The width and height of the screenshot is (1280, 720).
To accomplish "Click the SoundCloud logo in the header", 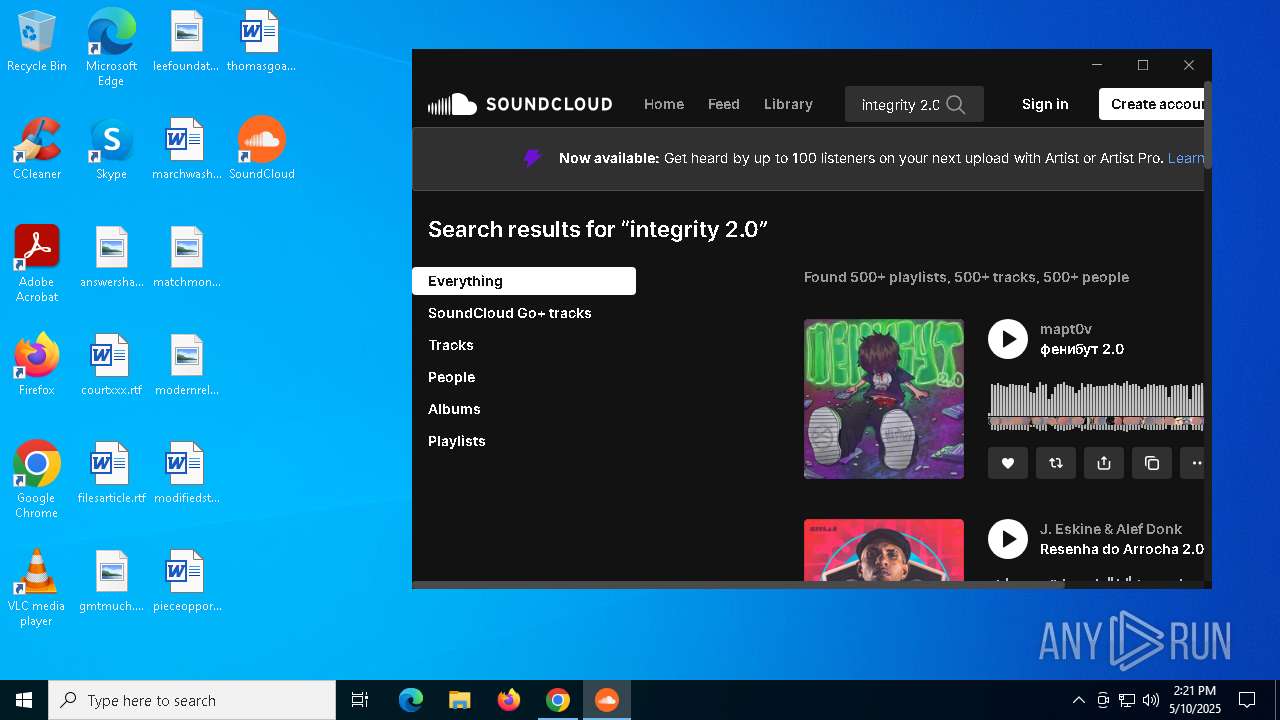I will coord(520,104).
